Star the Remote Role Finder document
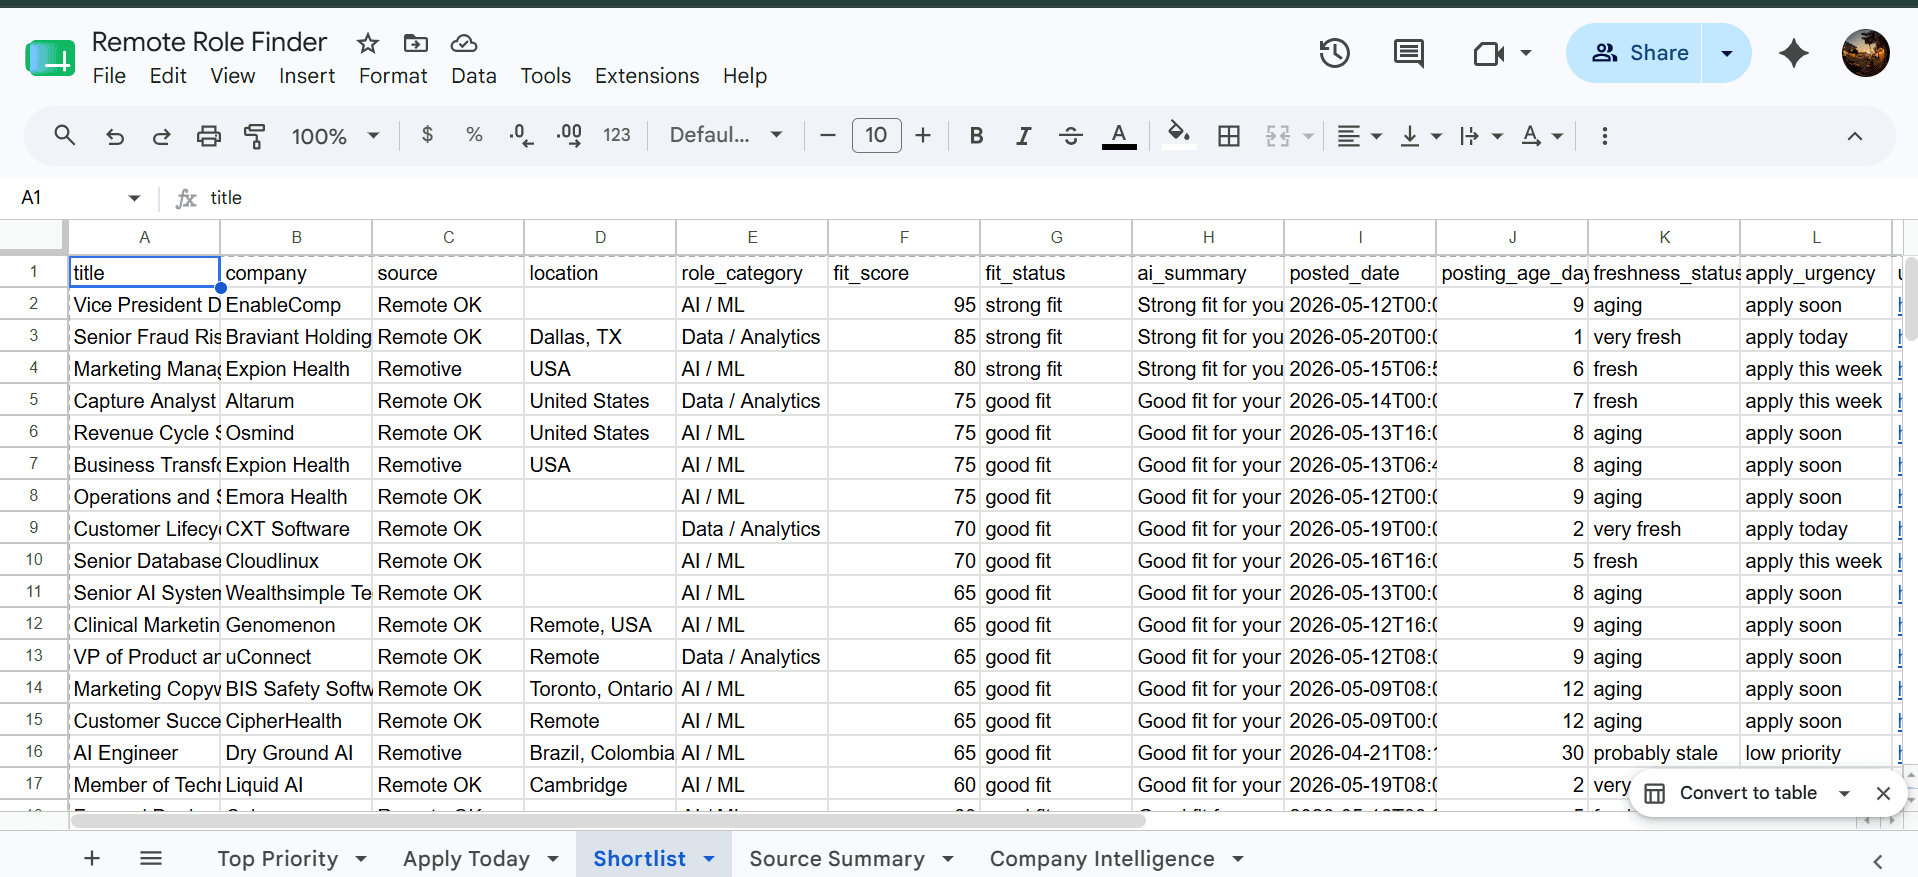 click(368, 43)
